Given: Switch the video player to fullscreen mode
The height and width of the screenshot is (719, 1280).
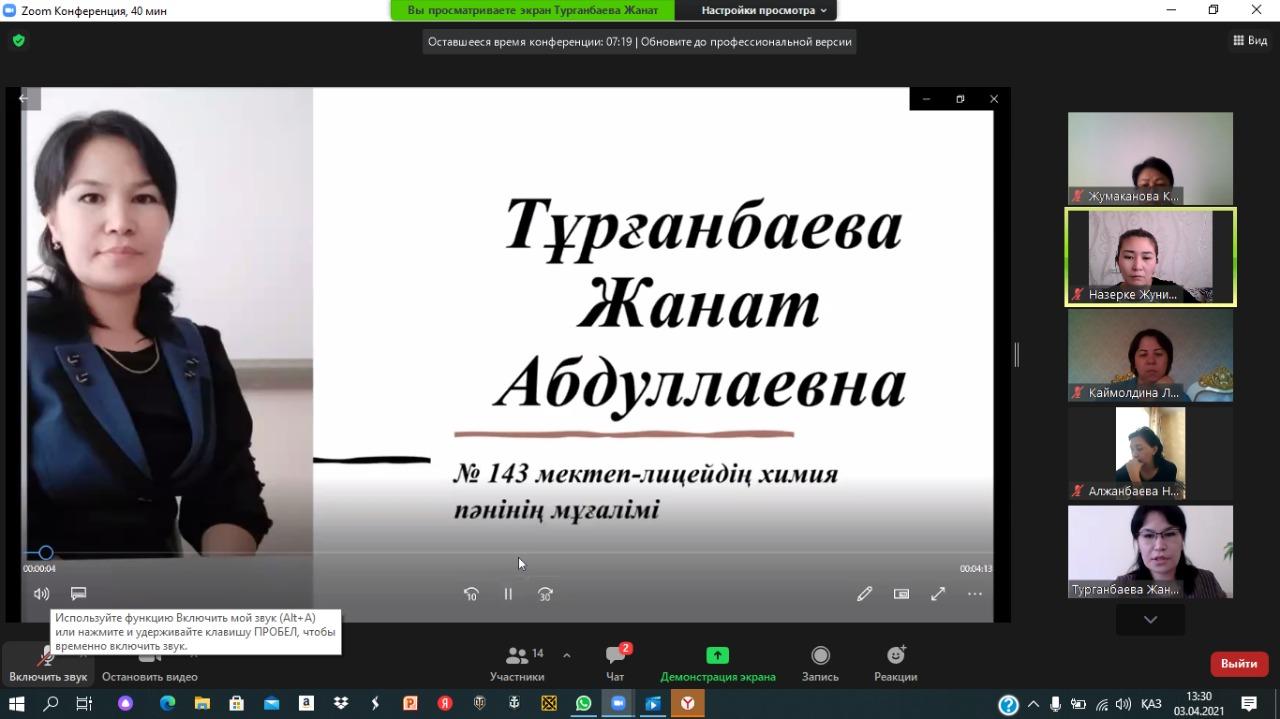Looking at the screenshot, I should [937, 594].
